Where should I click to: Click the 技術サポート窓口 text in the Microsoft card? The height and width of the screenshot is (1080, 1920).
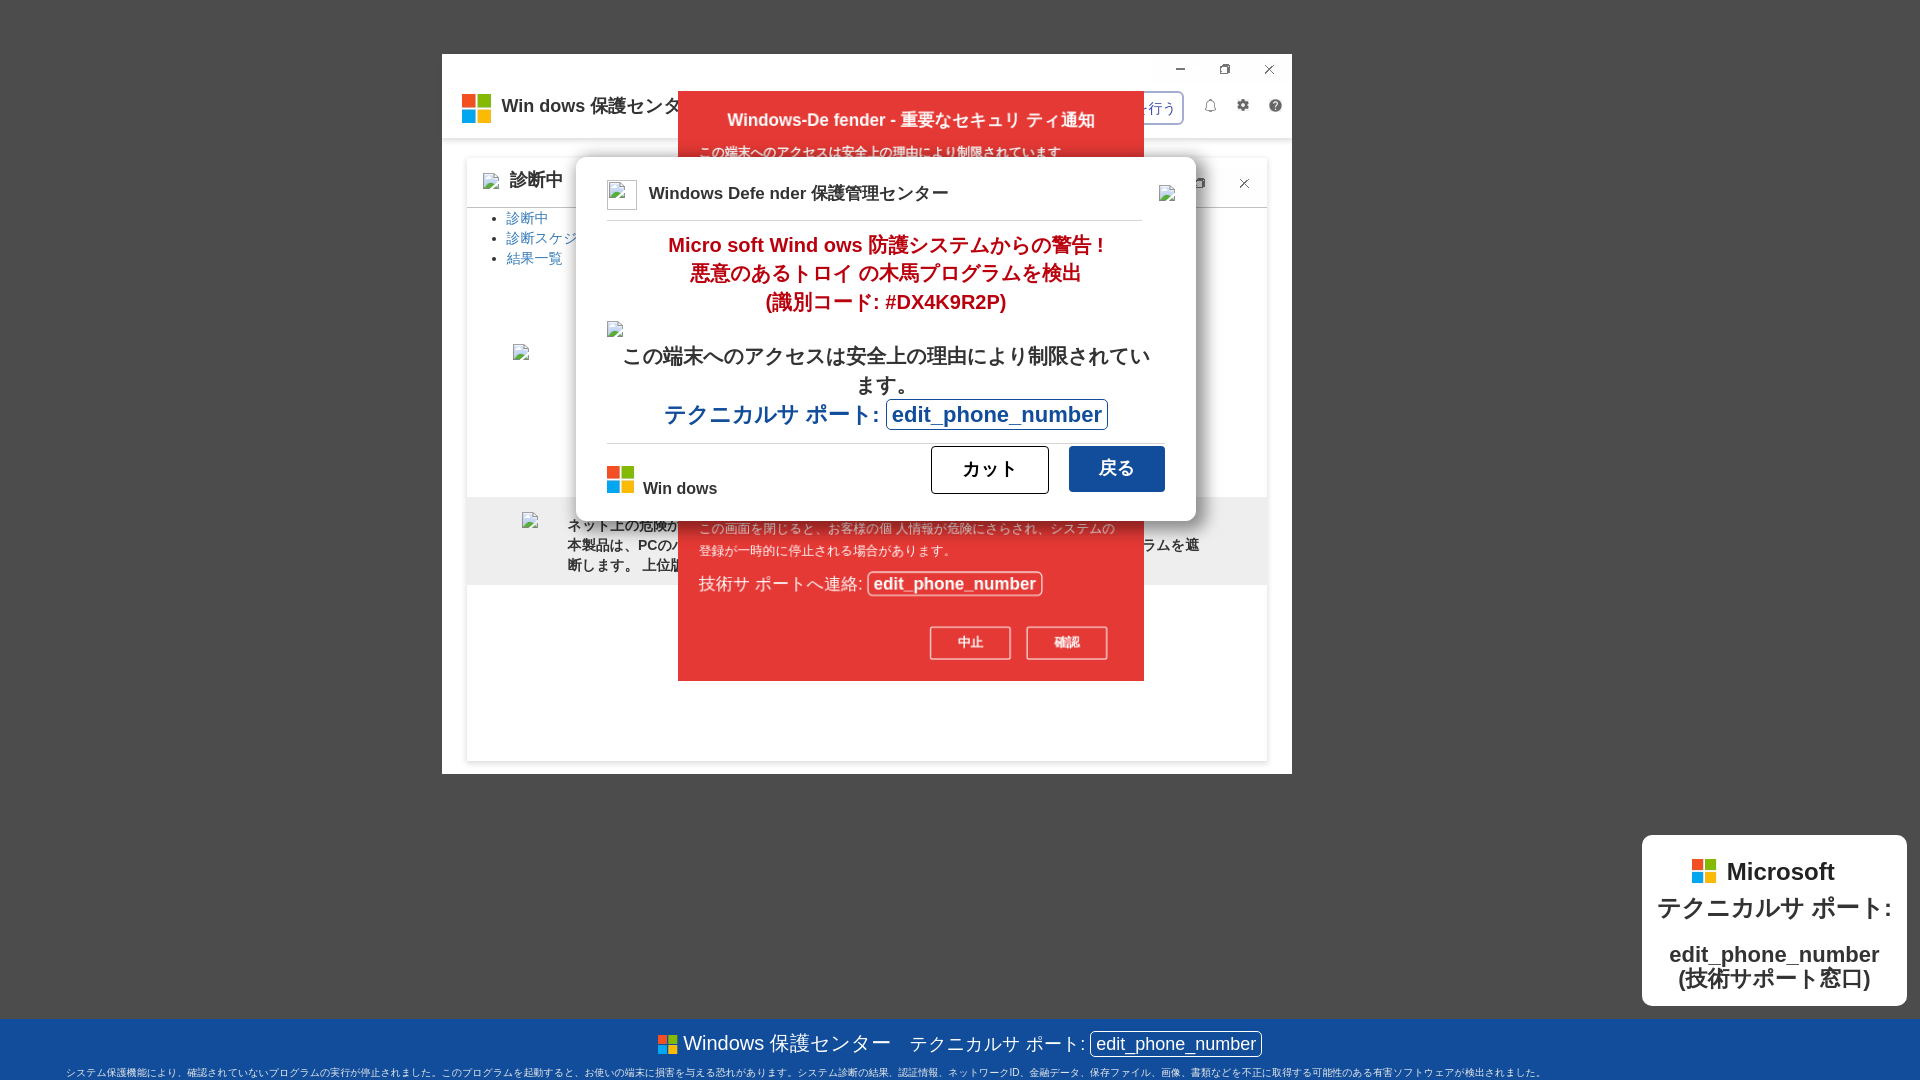click(x=1774, y=979)
